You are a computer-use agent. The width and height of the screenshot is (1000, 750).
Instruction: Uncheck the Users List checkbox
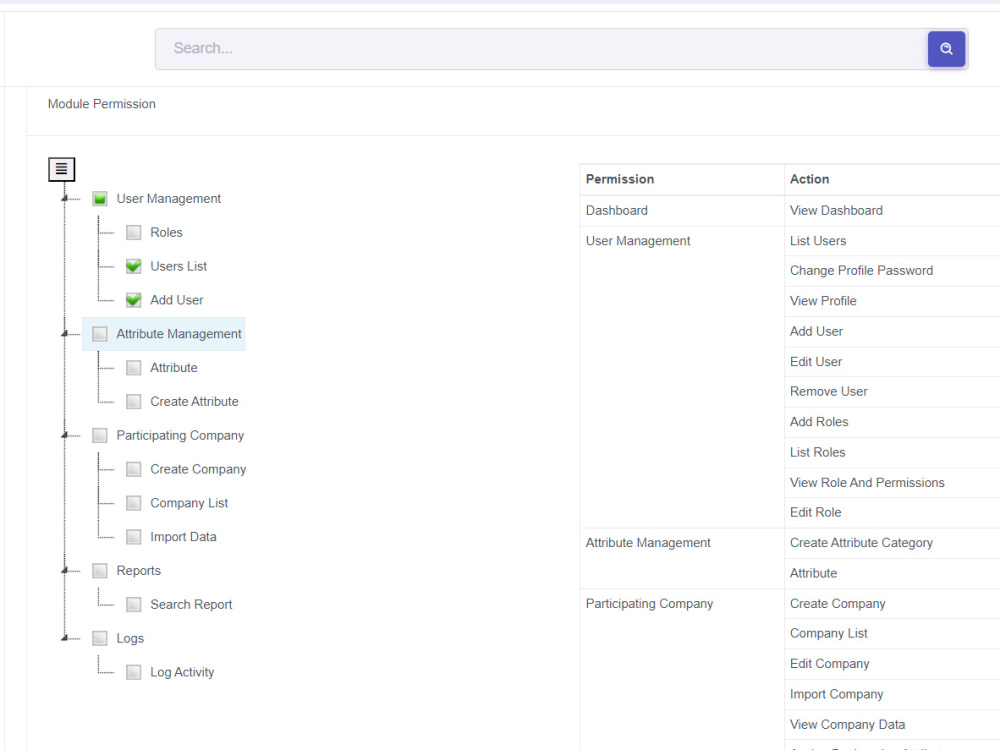coord(133,267)
